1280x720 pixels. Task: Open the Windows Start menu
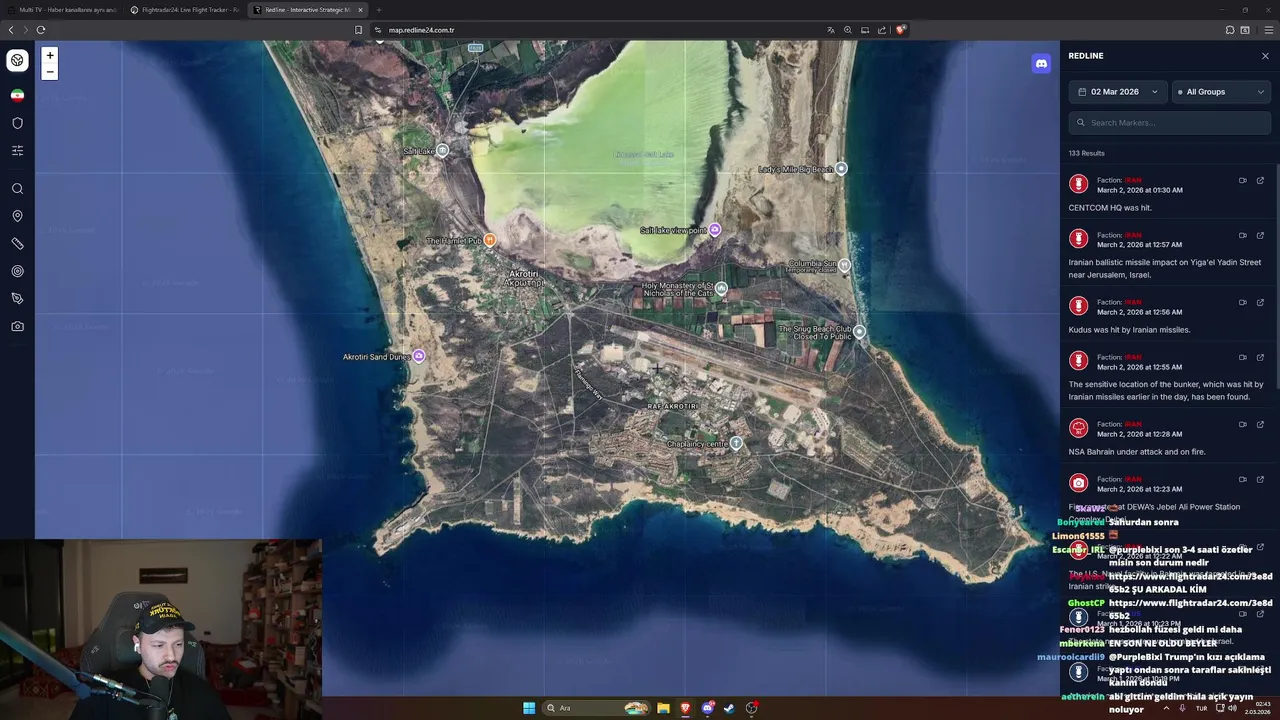(x=529, y=708)
